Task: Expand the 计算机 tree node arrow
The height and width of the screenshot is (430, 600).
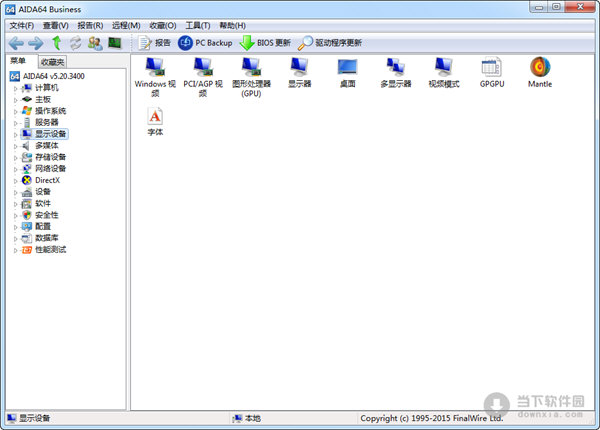Action: (x=16, y=89)
